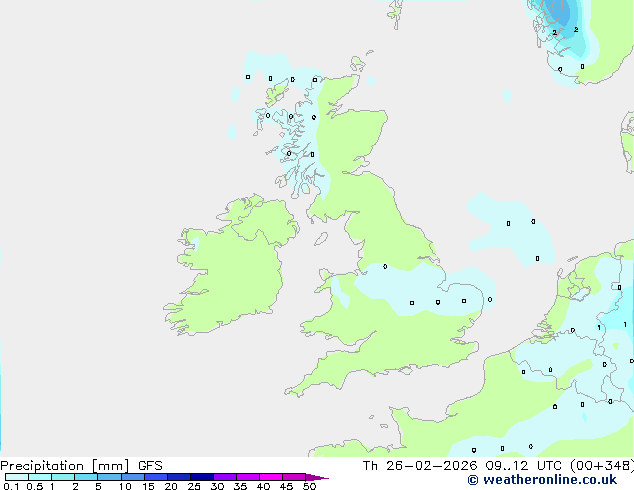This screenshot has height=490, width=634.
Task: Select the 15–20 mm legend swatch
Action: click(x=156, y=477)
